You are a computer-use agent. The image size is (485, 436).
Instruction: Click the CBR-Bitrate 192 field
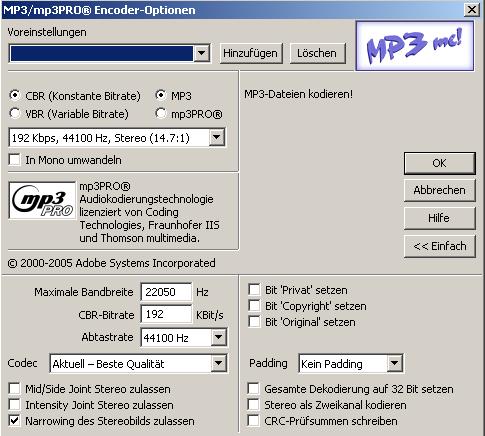[x=166, y=314]
